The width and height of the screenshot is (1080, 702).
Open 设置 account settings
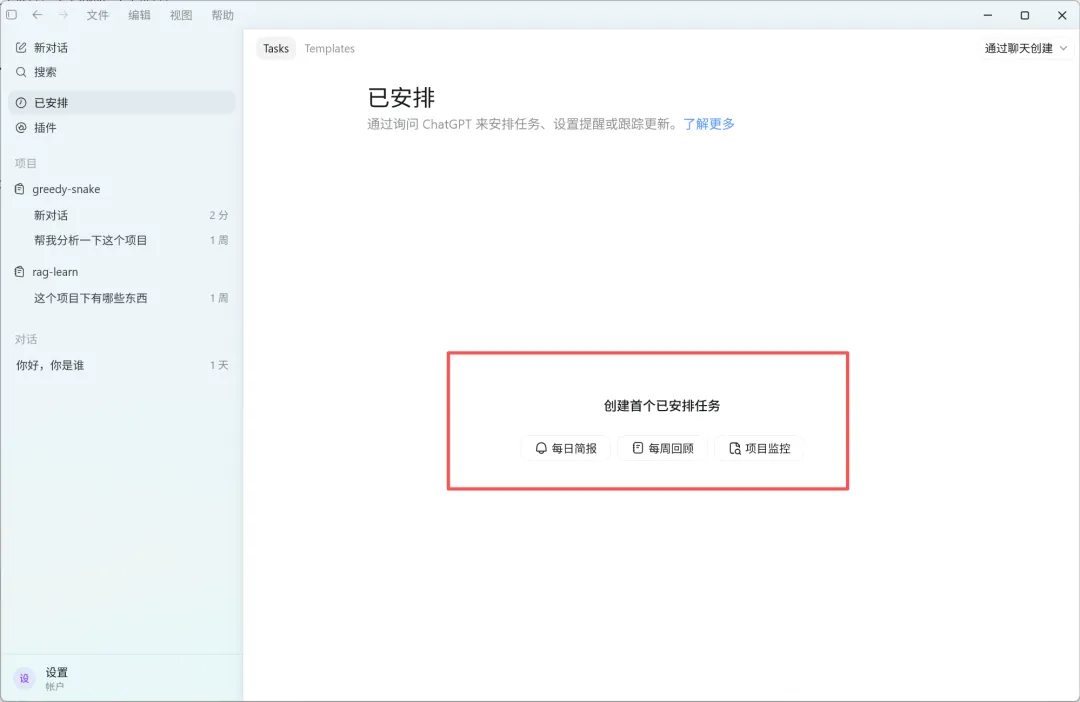point(121,679)
